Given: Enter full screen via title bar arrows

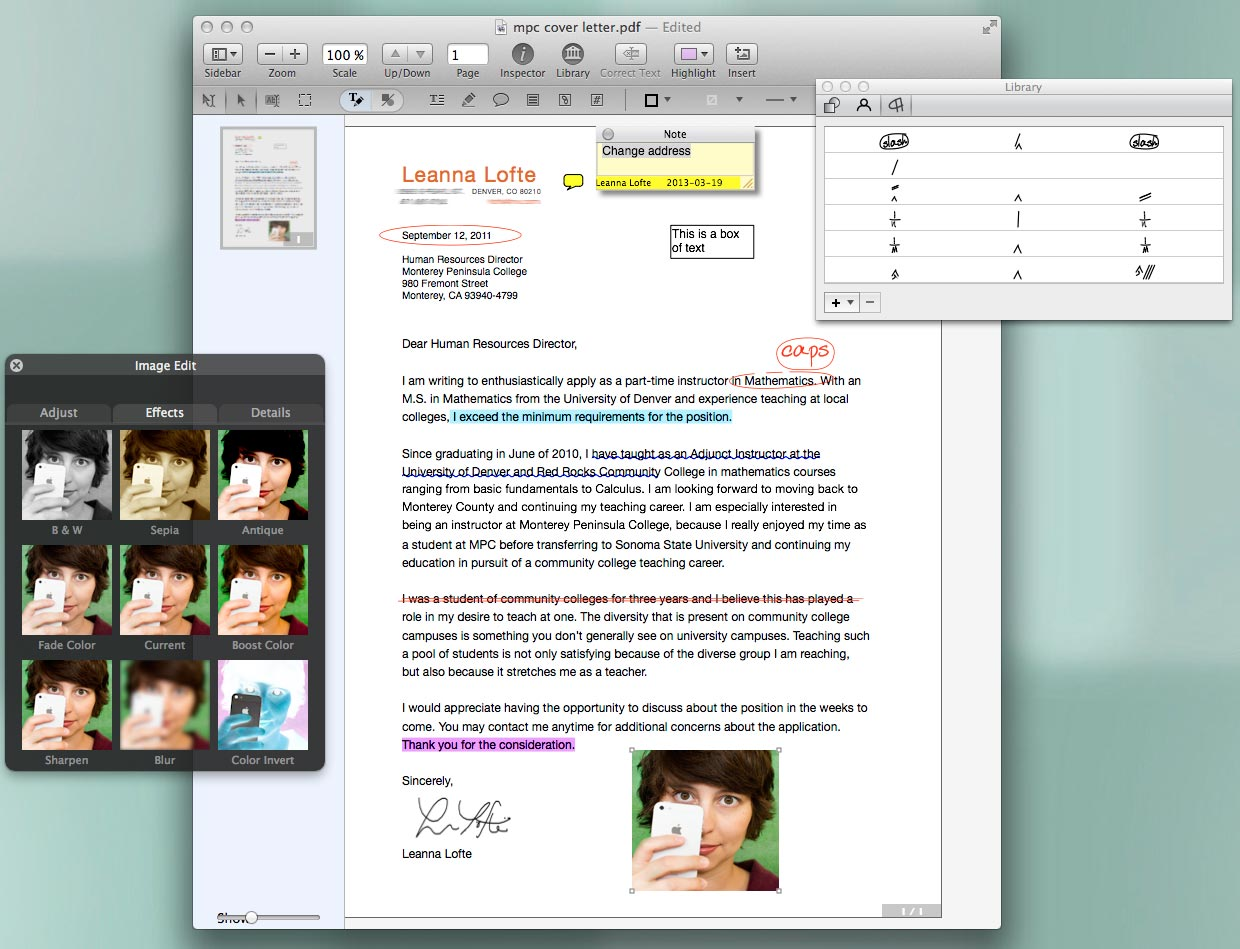Looking at the screenshot, I should click(990, 27).
